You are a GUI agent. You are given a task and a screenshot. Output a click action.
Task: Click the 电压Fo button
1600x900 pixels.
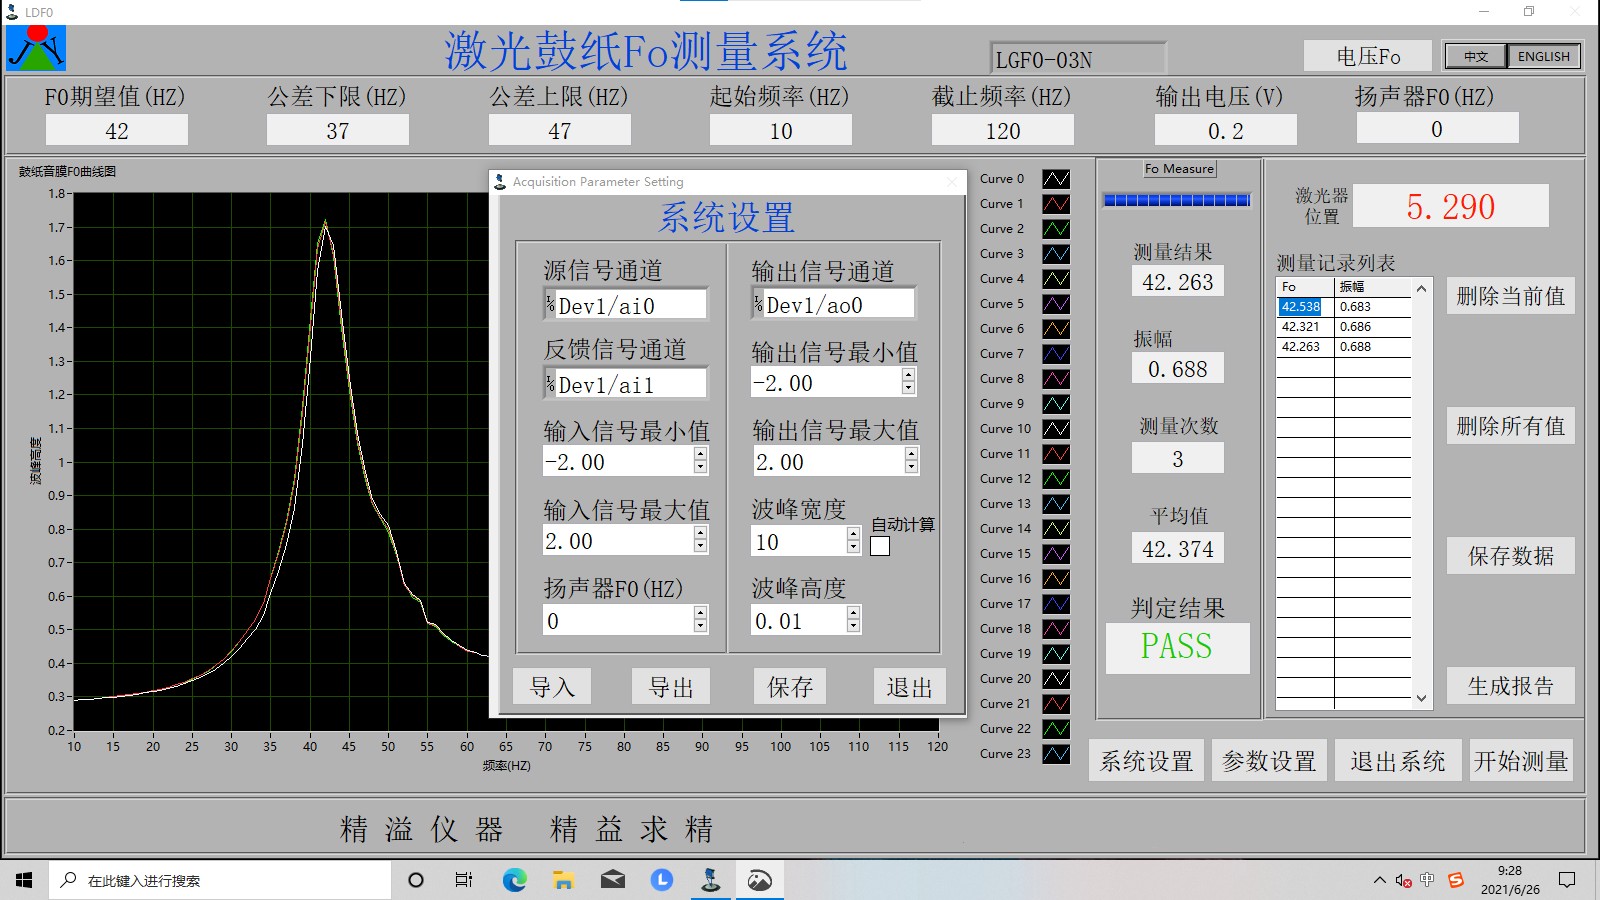coord(1368,56)
